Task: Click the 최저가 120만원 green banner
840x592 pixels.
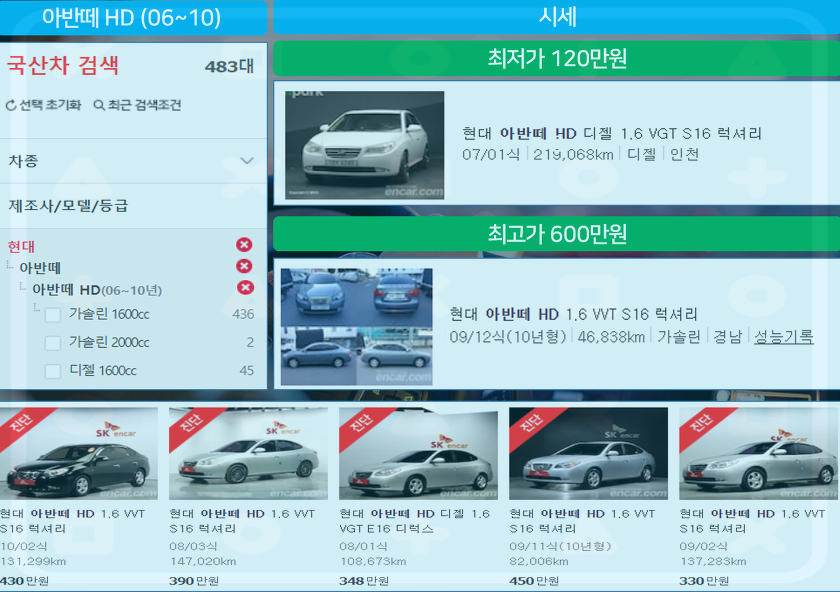Action: [x=557, y=58]
